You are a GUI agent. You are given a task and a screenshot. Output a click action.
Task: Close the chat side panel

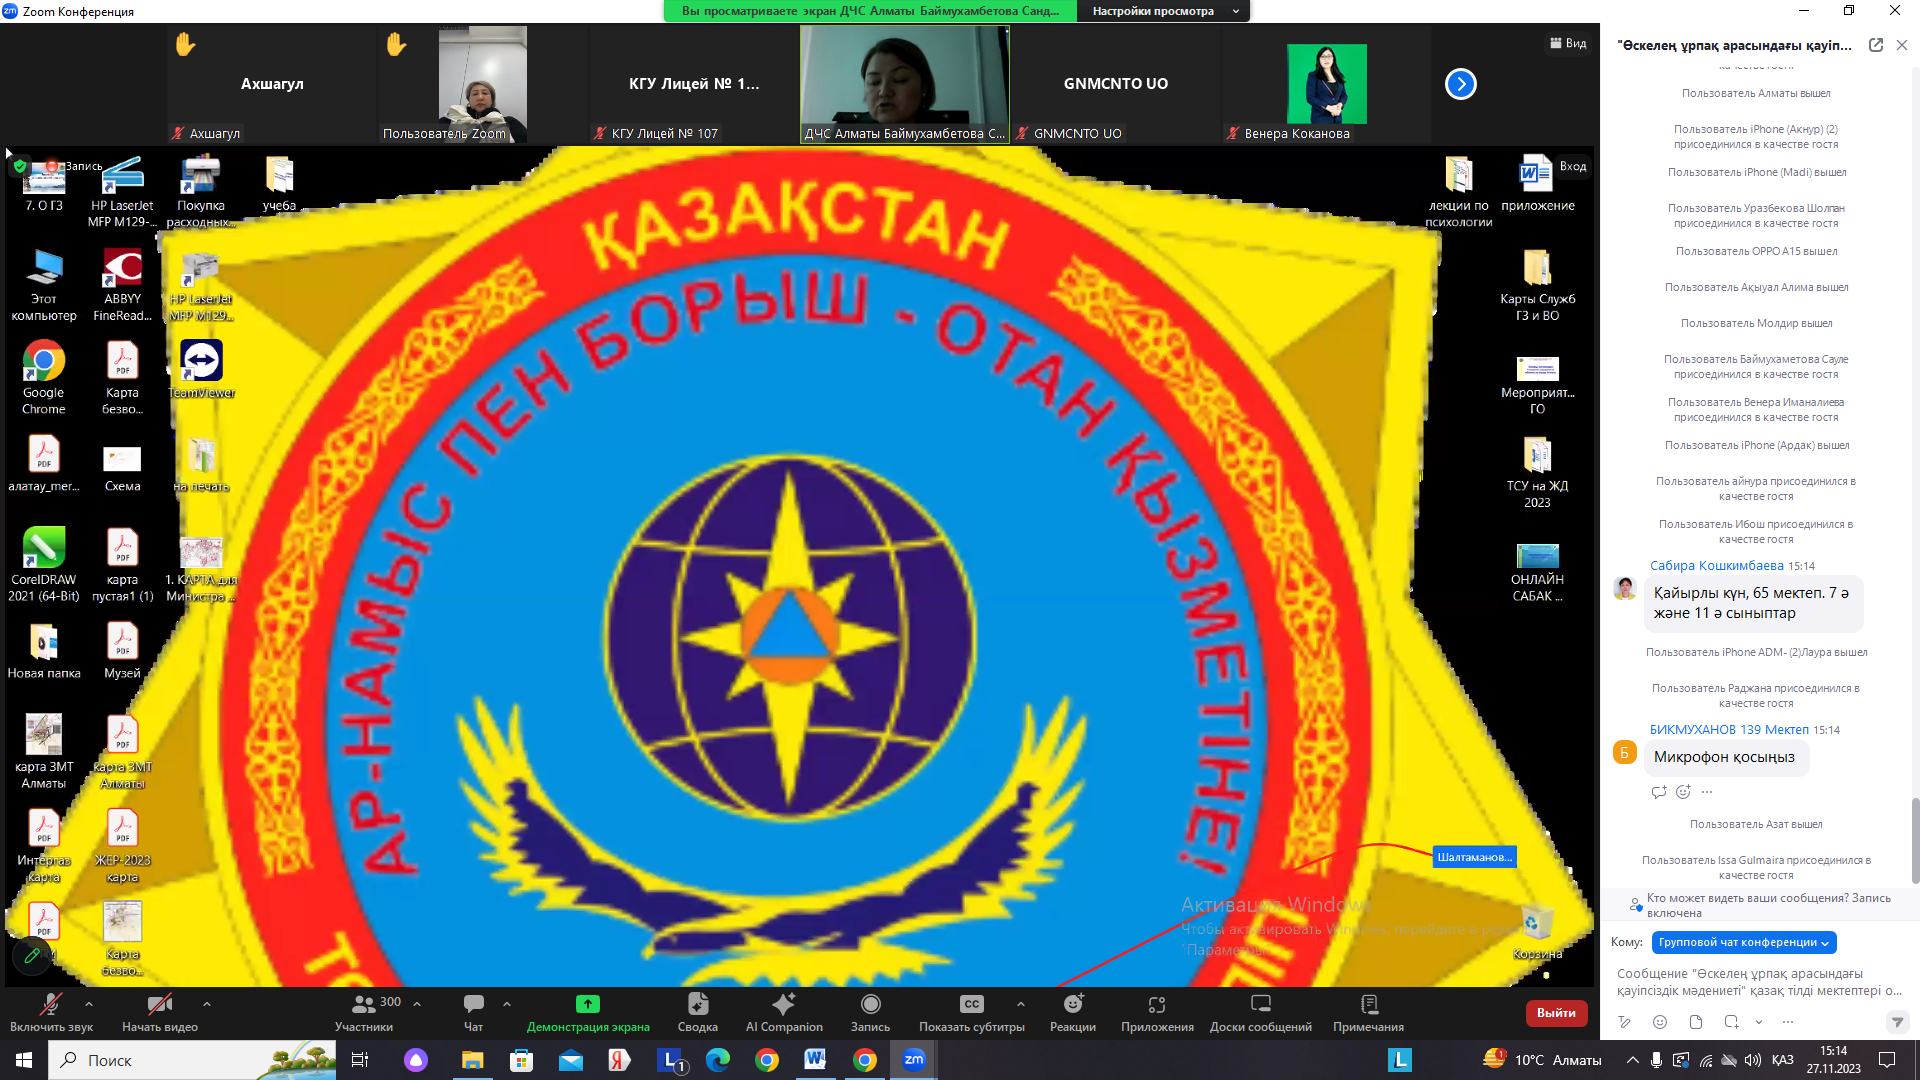[1902, 45]
